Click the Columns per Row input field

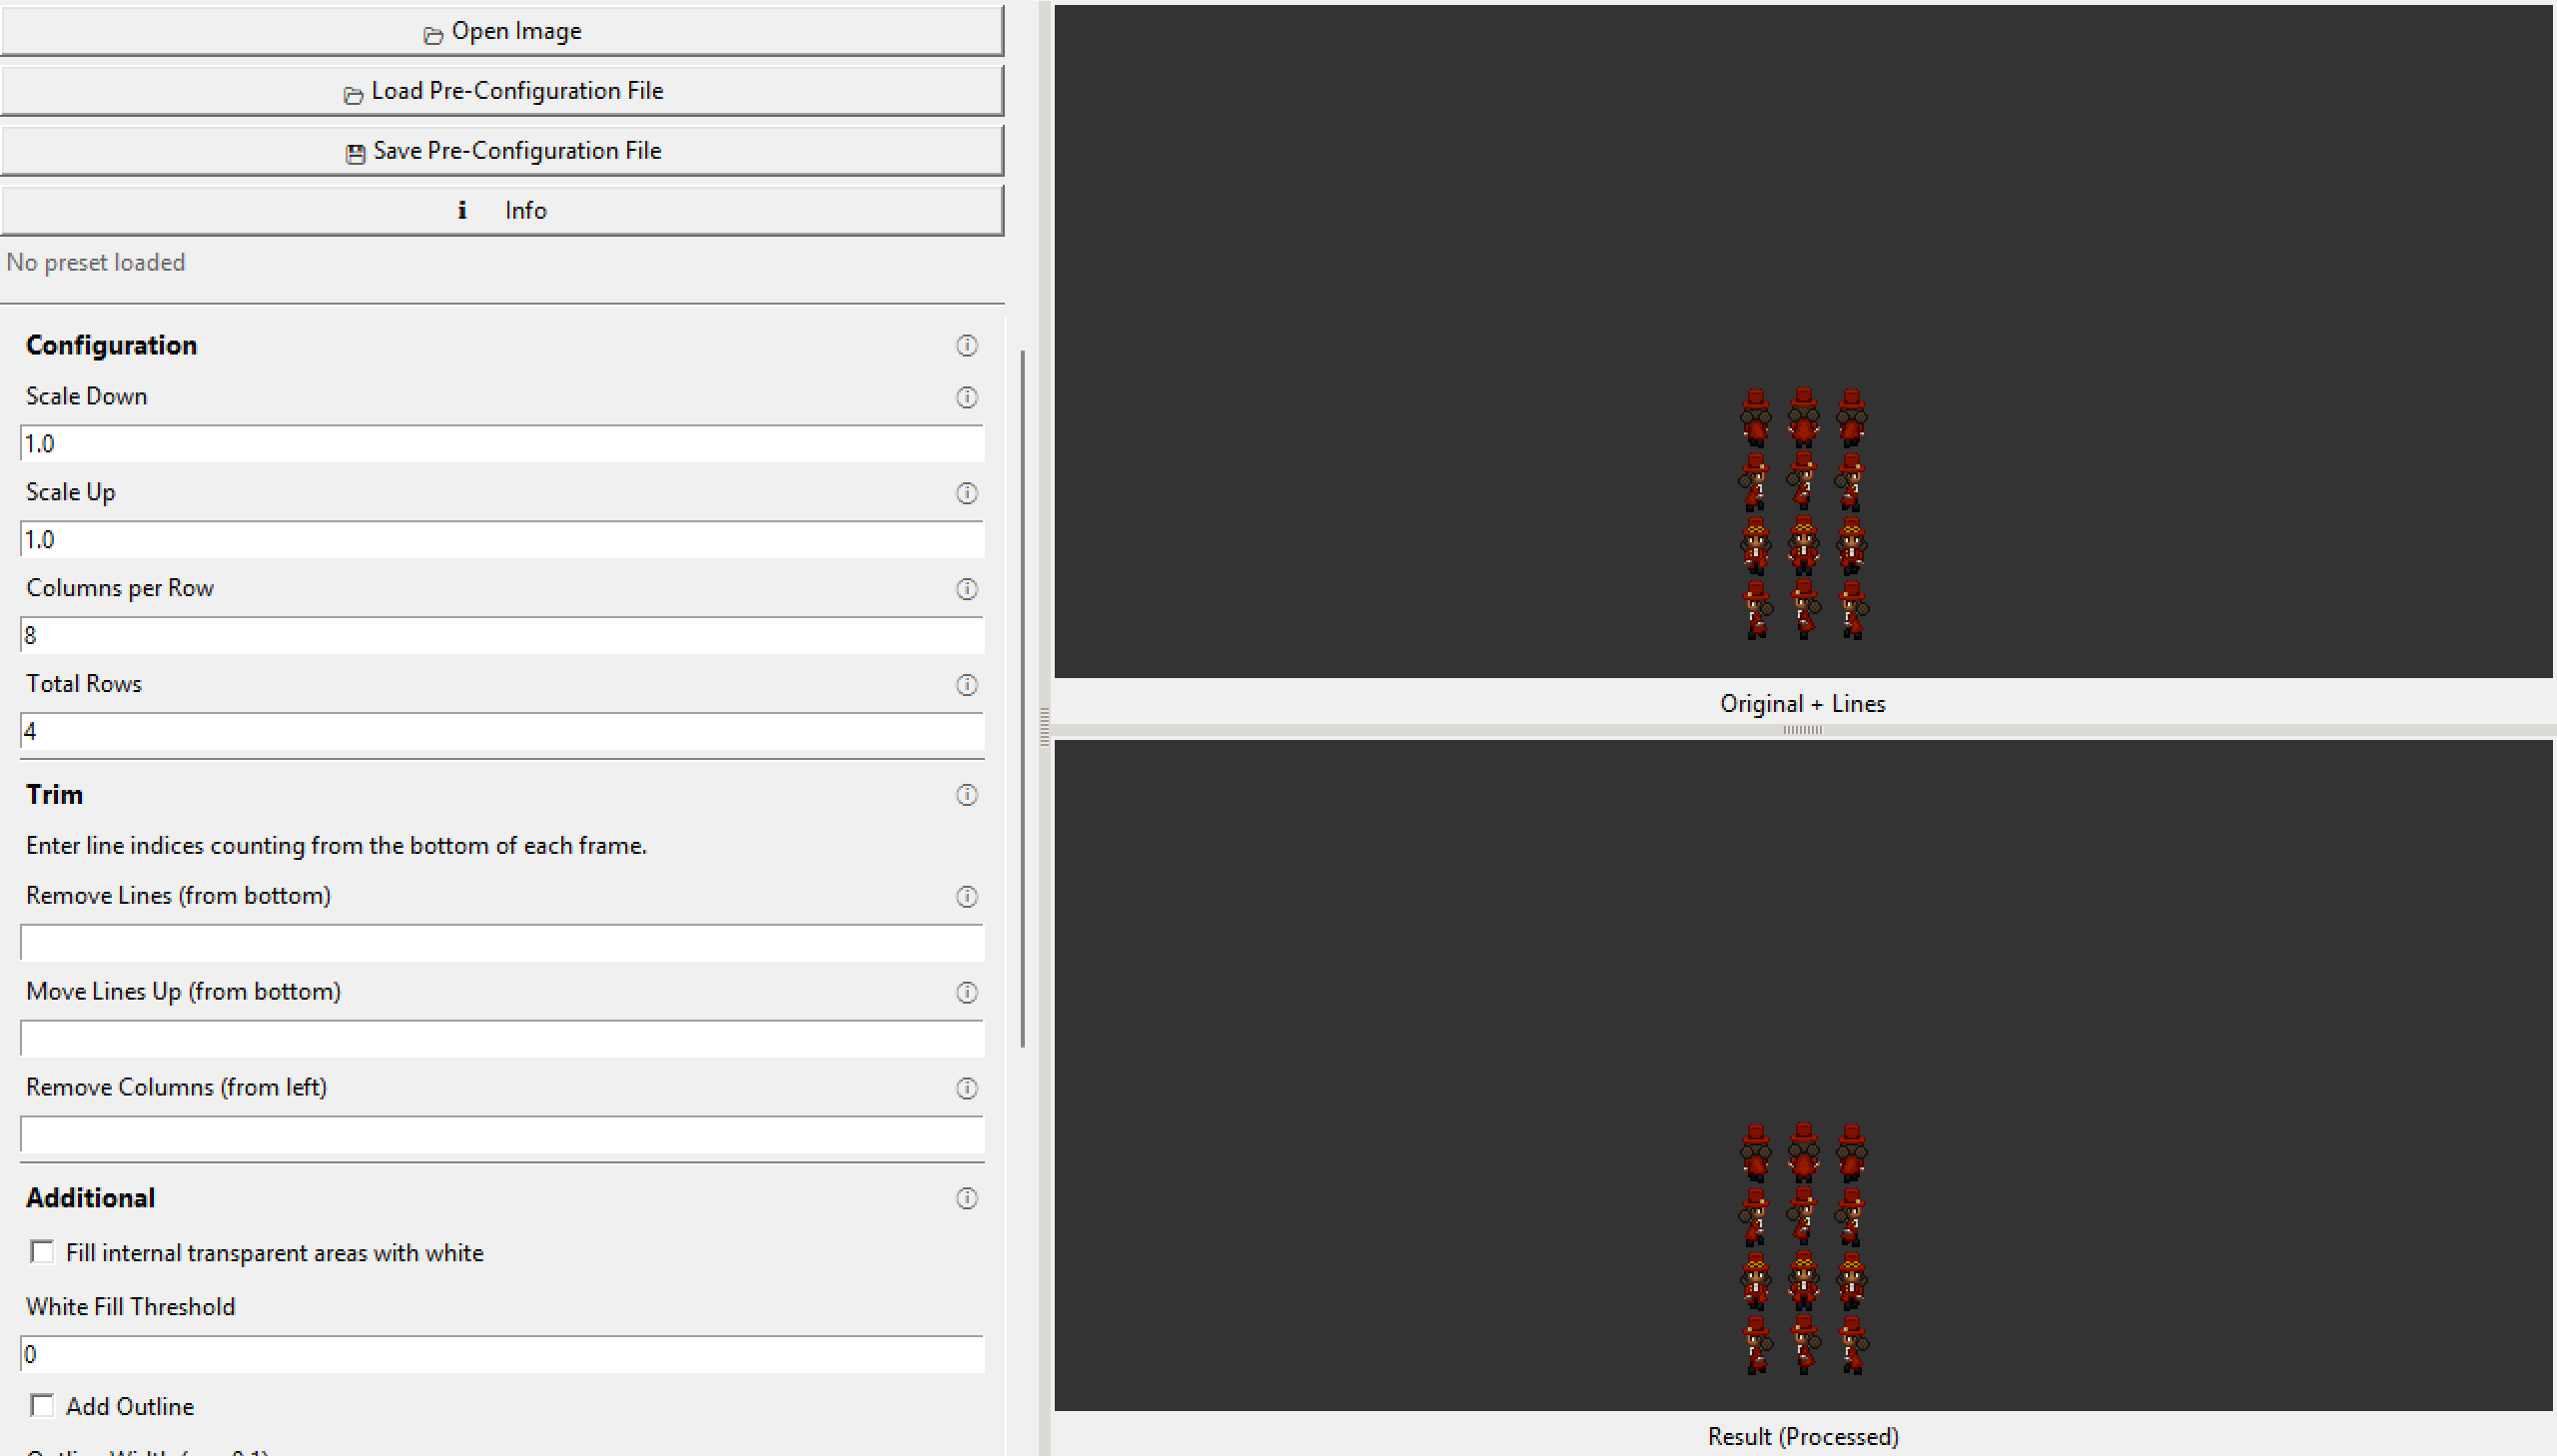coord(502,636)
